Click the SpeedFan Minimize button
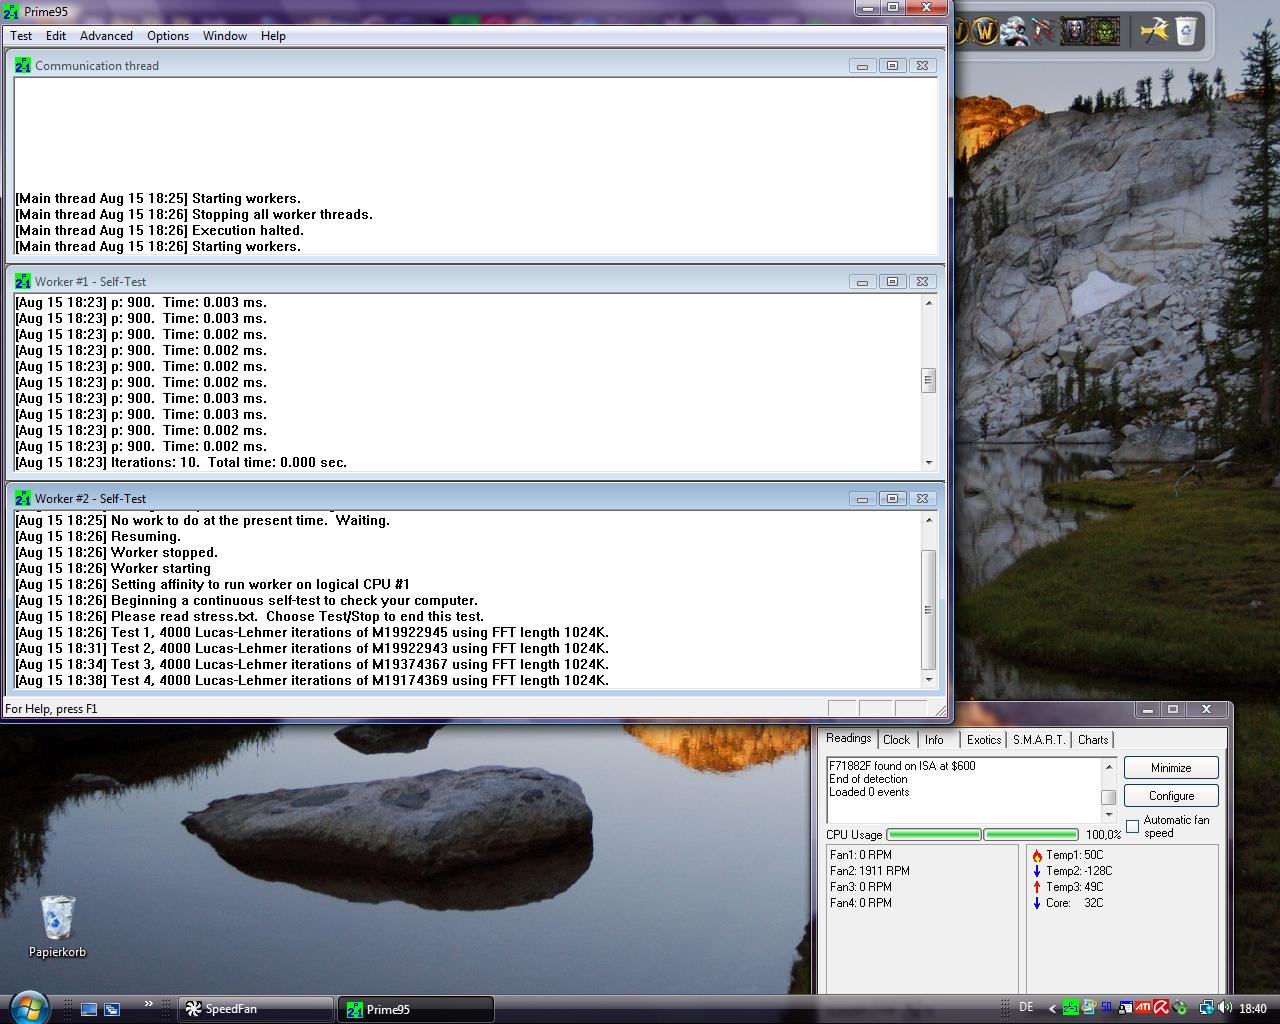 coord(1171,768)
